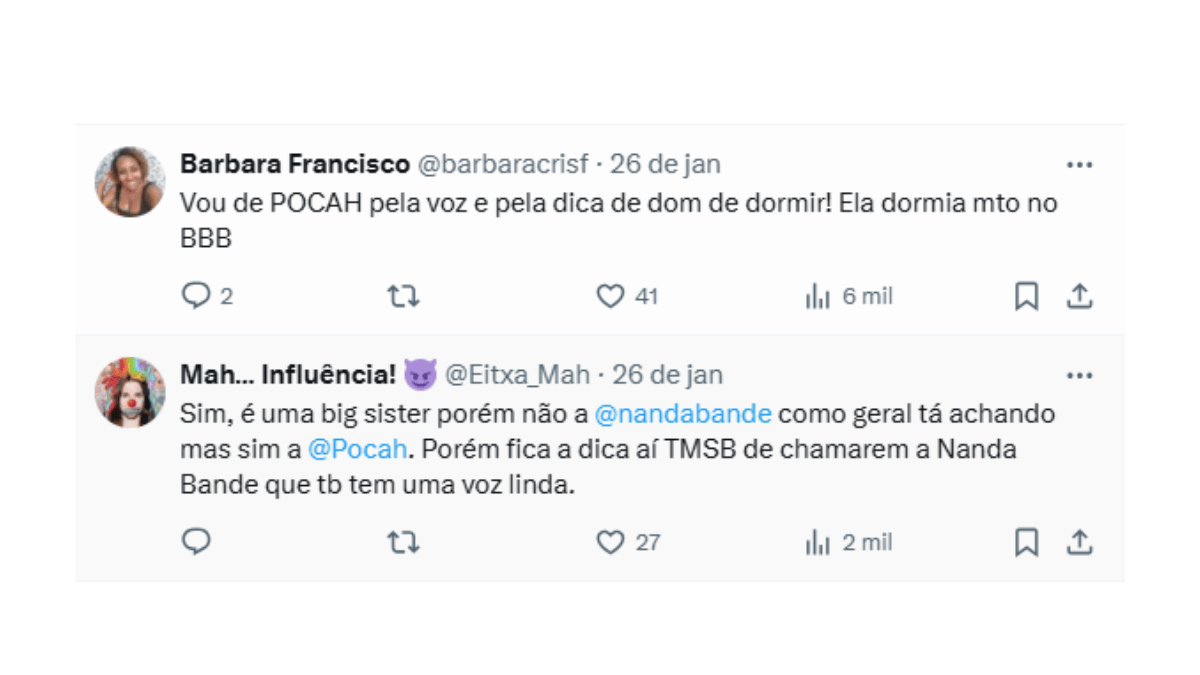1200x675 pixels.
Task: Click the retweet icon on Barbara's tweet
Action: point(402,296)
